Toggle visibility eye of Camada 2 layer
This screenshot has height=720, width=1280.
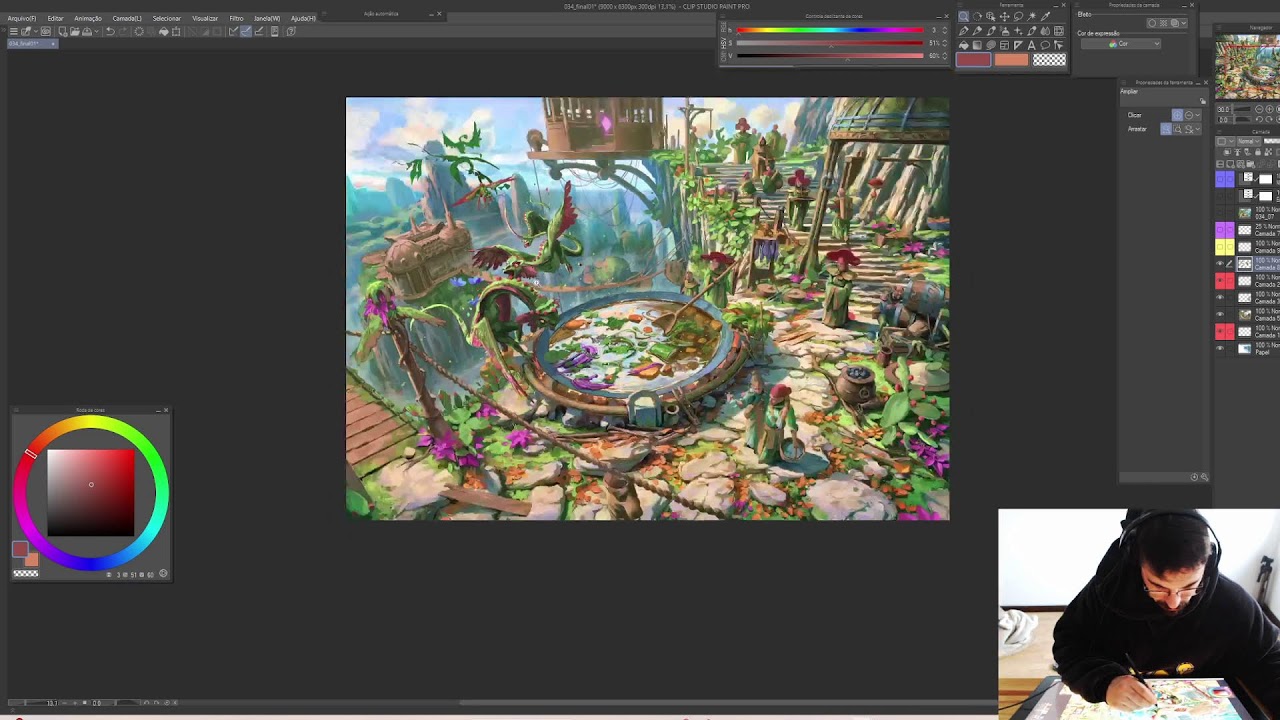[x=1220, y=281]
